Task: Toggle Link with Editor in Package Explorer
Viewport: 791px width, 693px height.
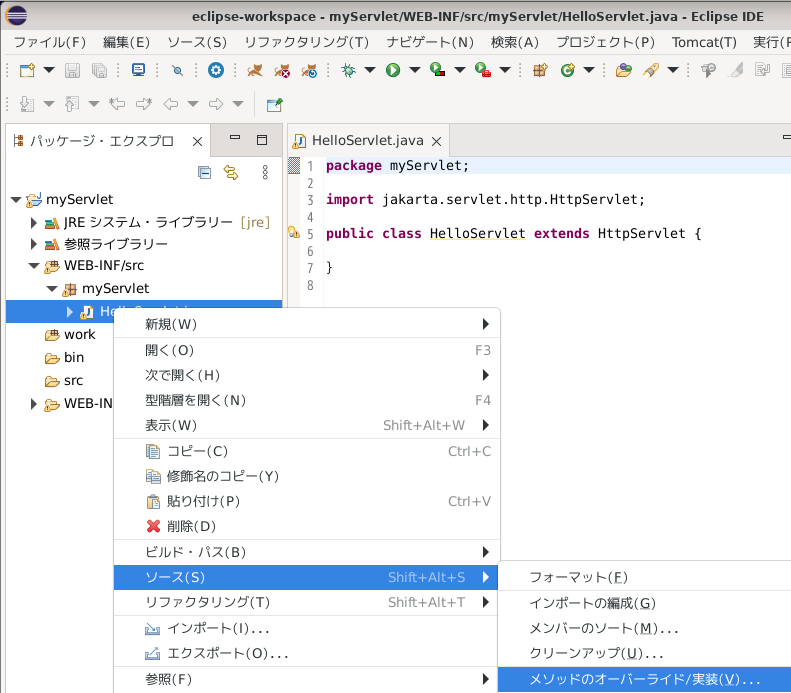Action: click(x=231, y=173)
